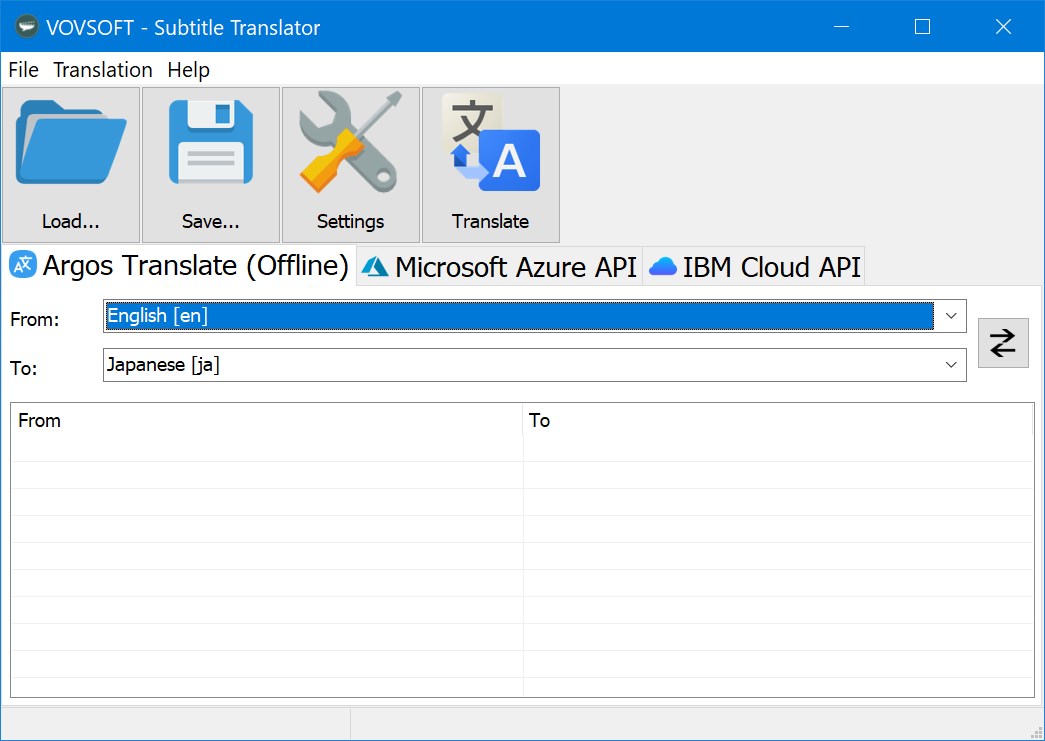Click the resize grip at bottom-right corner

point(1038,734)
